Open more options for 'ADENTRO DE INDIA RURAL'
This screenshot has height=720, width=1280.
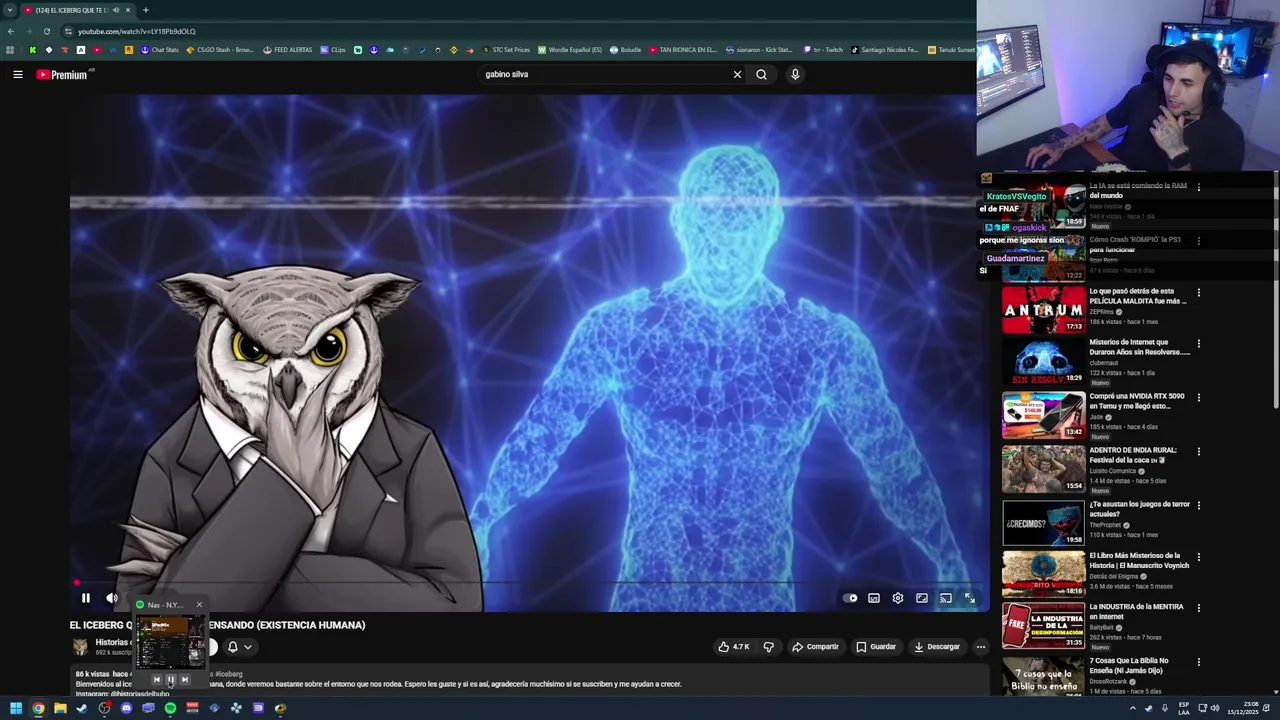pyautogui.click(x=1199, y=452)
